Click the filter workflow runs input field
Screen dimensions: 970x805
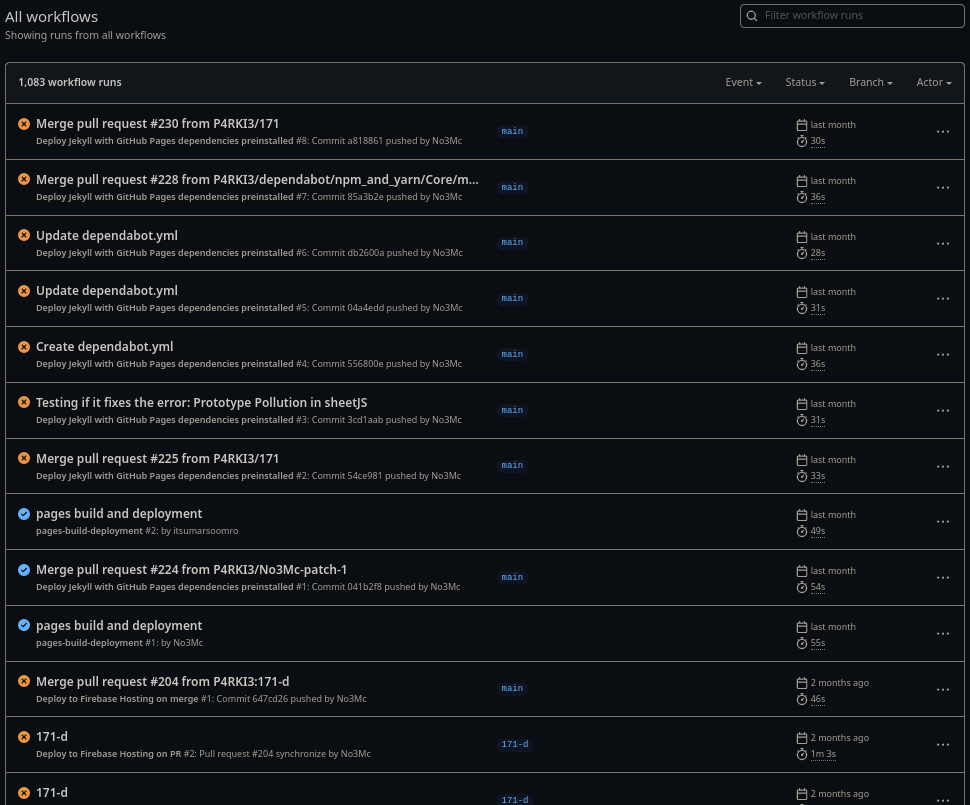point(860,16)
